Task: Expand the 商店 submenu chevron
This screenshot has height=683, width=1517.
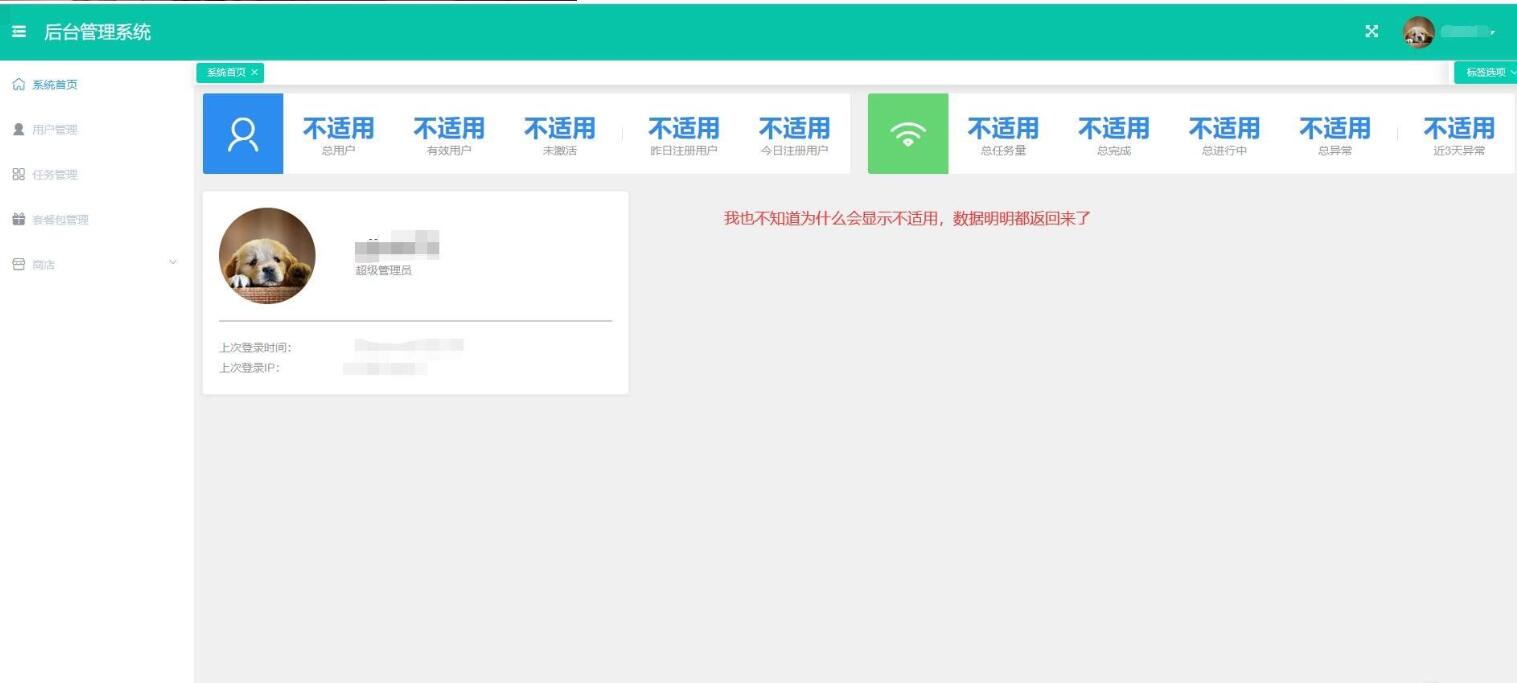Action: tap(173, 263)
